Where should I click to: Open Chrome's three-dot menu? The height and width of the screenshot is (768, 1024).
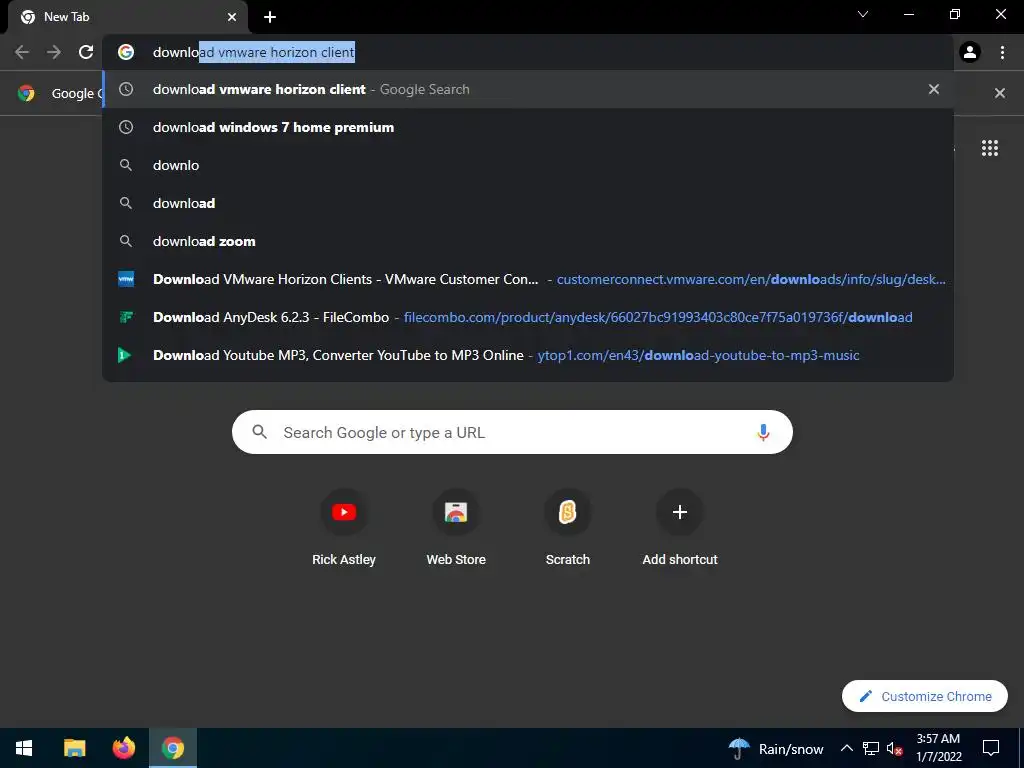coord(1002,52)
